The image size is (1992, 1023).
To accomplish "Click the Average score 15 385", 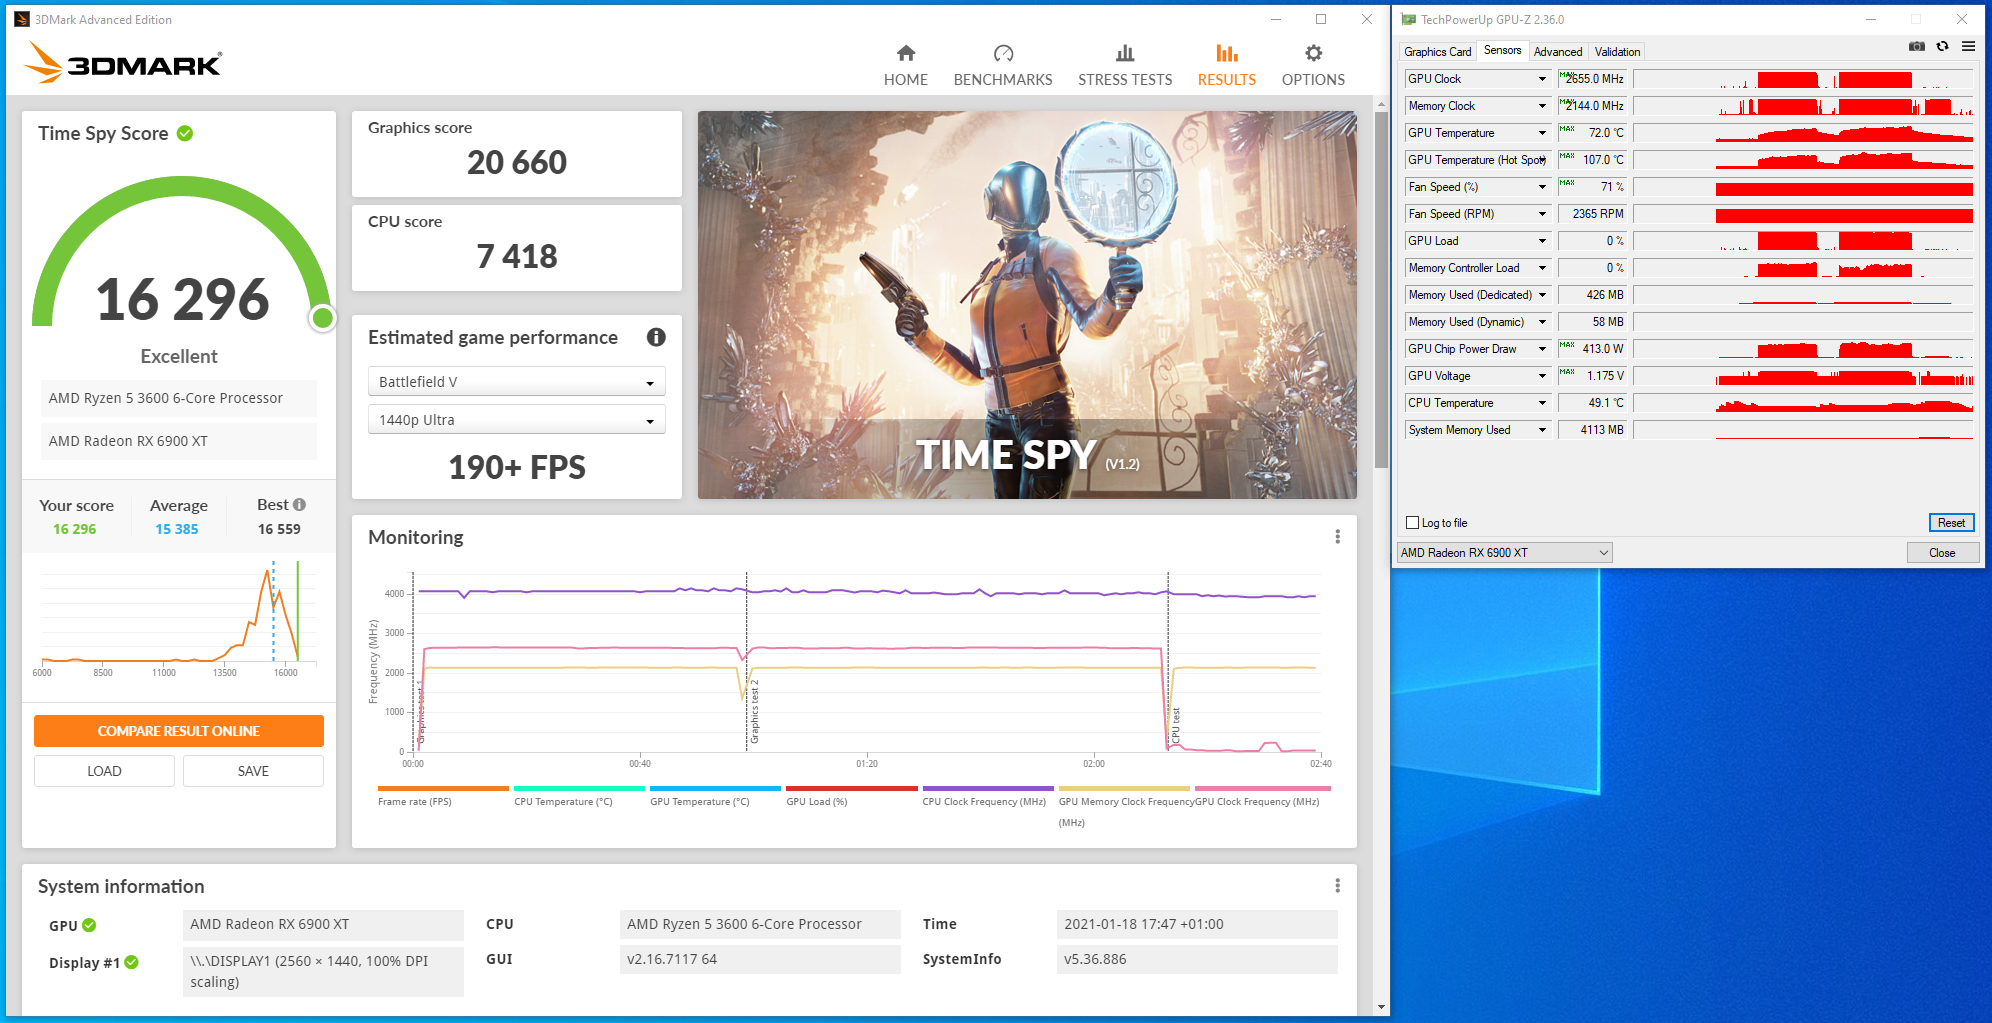I will [177, 529].
